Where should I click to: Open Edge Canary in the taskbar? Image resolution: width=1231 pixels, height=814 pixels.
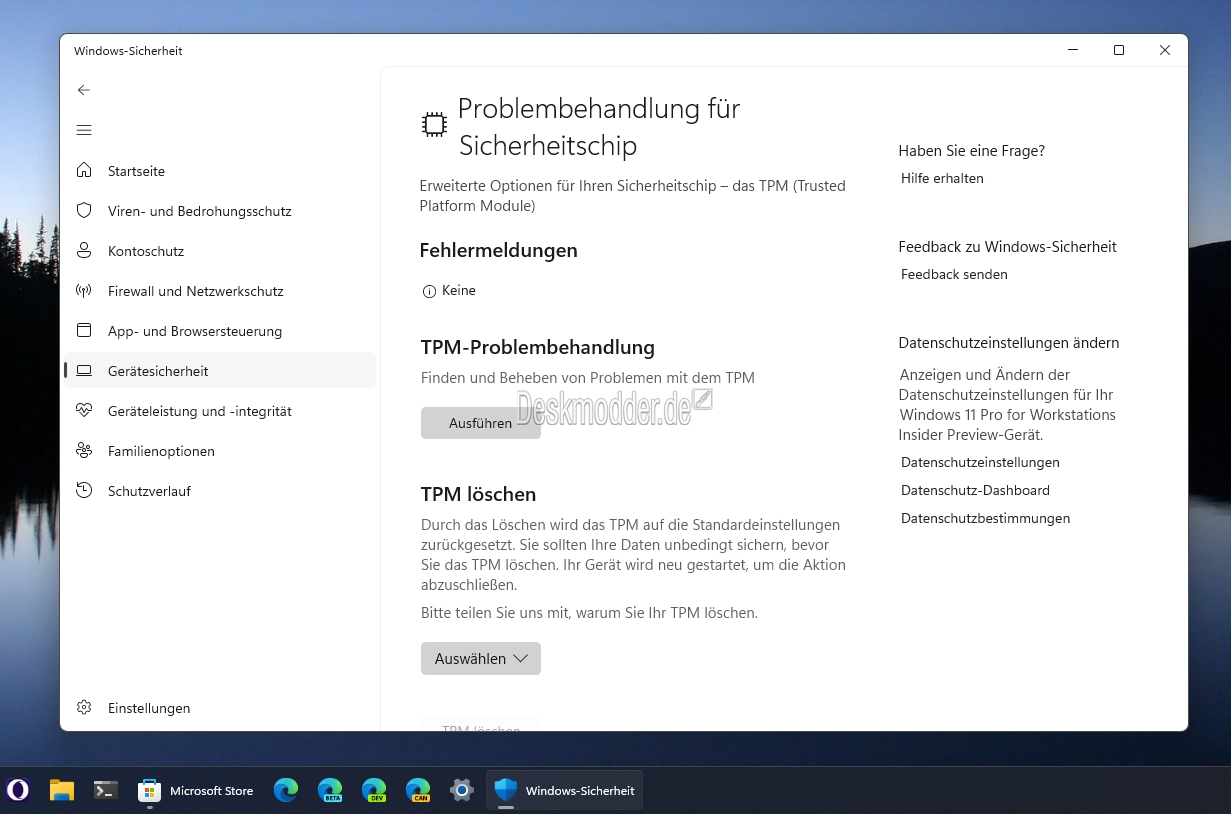pos(418,790)
